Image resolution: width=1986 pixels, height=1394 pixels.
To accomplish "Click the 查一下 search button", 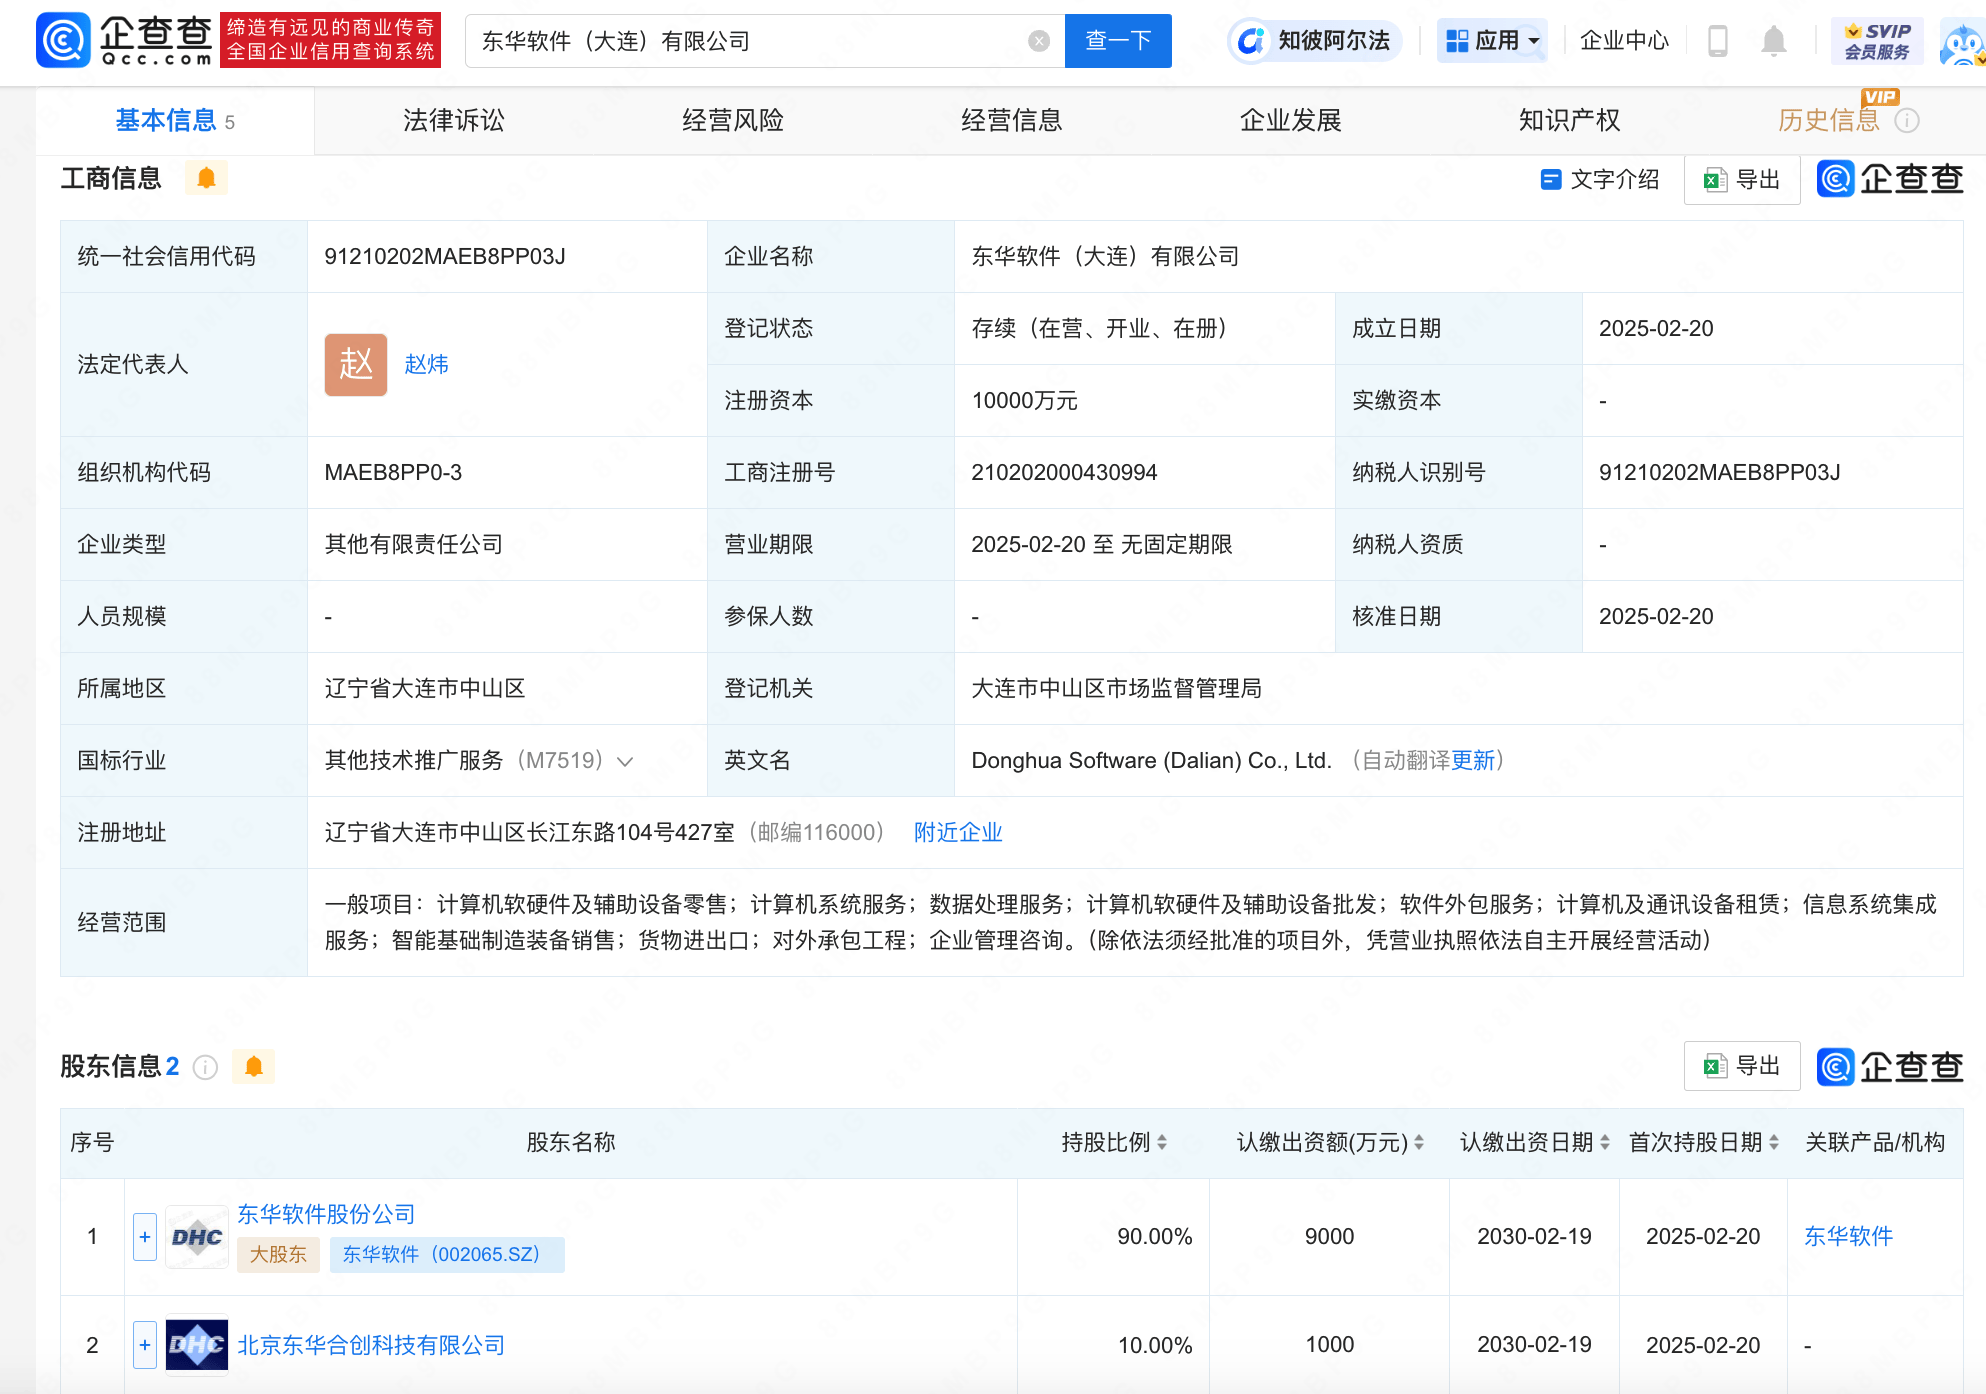I will tap(1118, 41).
